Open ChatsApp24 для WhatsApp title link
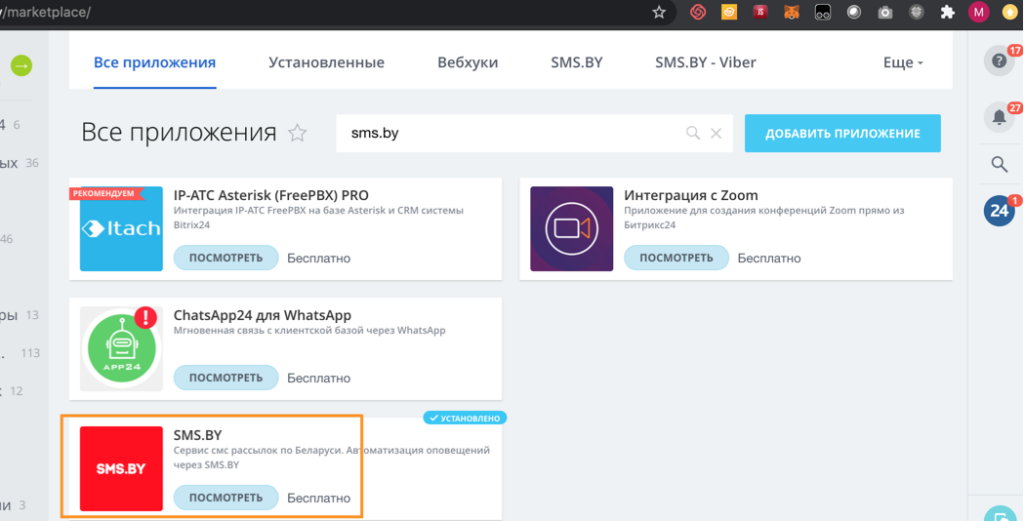The width and height of the screenshot is (1024, 521). tap(263, 315)
